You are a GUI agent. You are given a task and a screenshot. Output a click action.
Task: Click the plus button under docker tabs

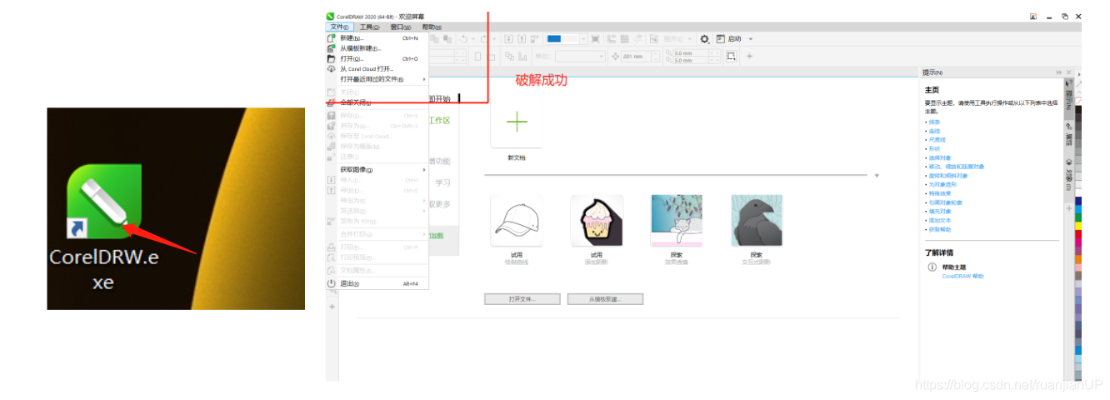point(1069,207)
